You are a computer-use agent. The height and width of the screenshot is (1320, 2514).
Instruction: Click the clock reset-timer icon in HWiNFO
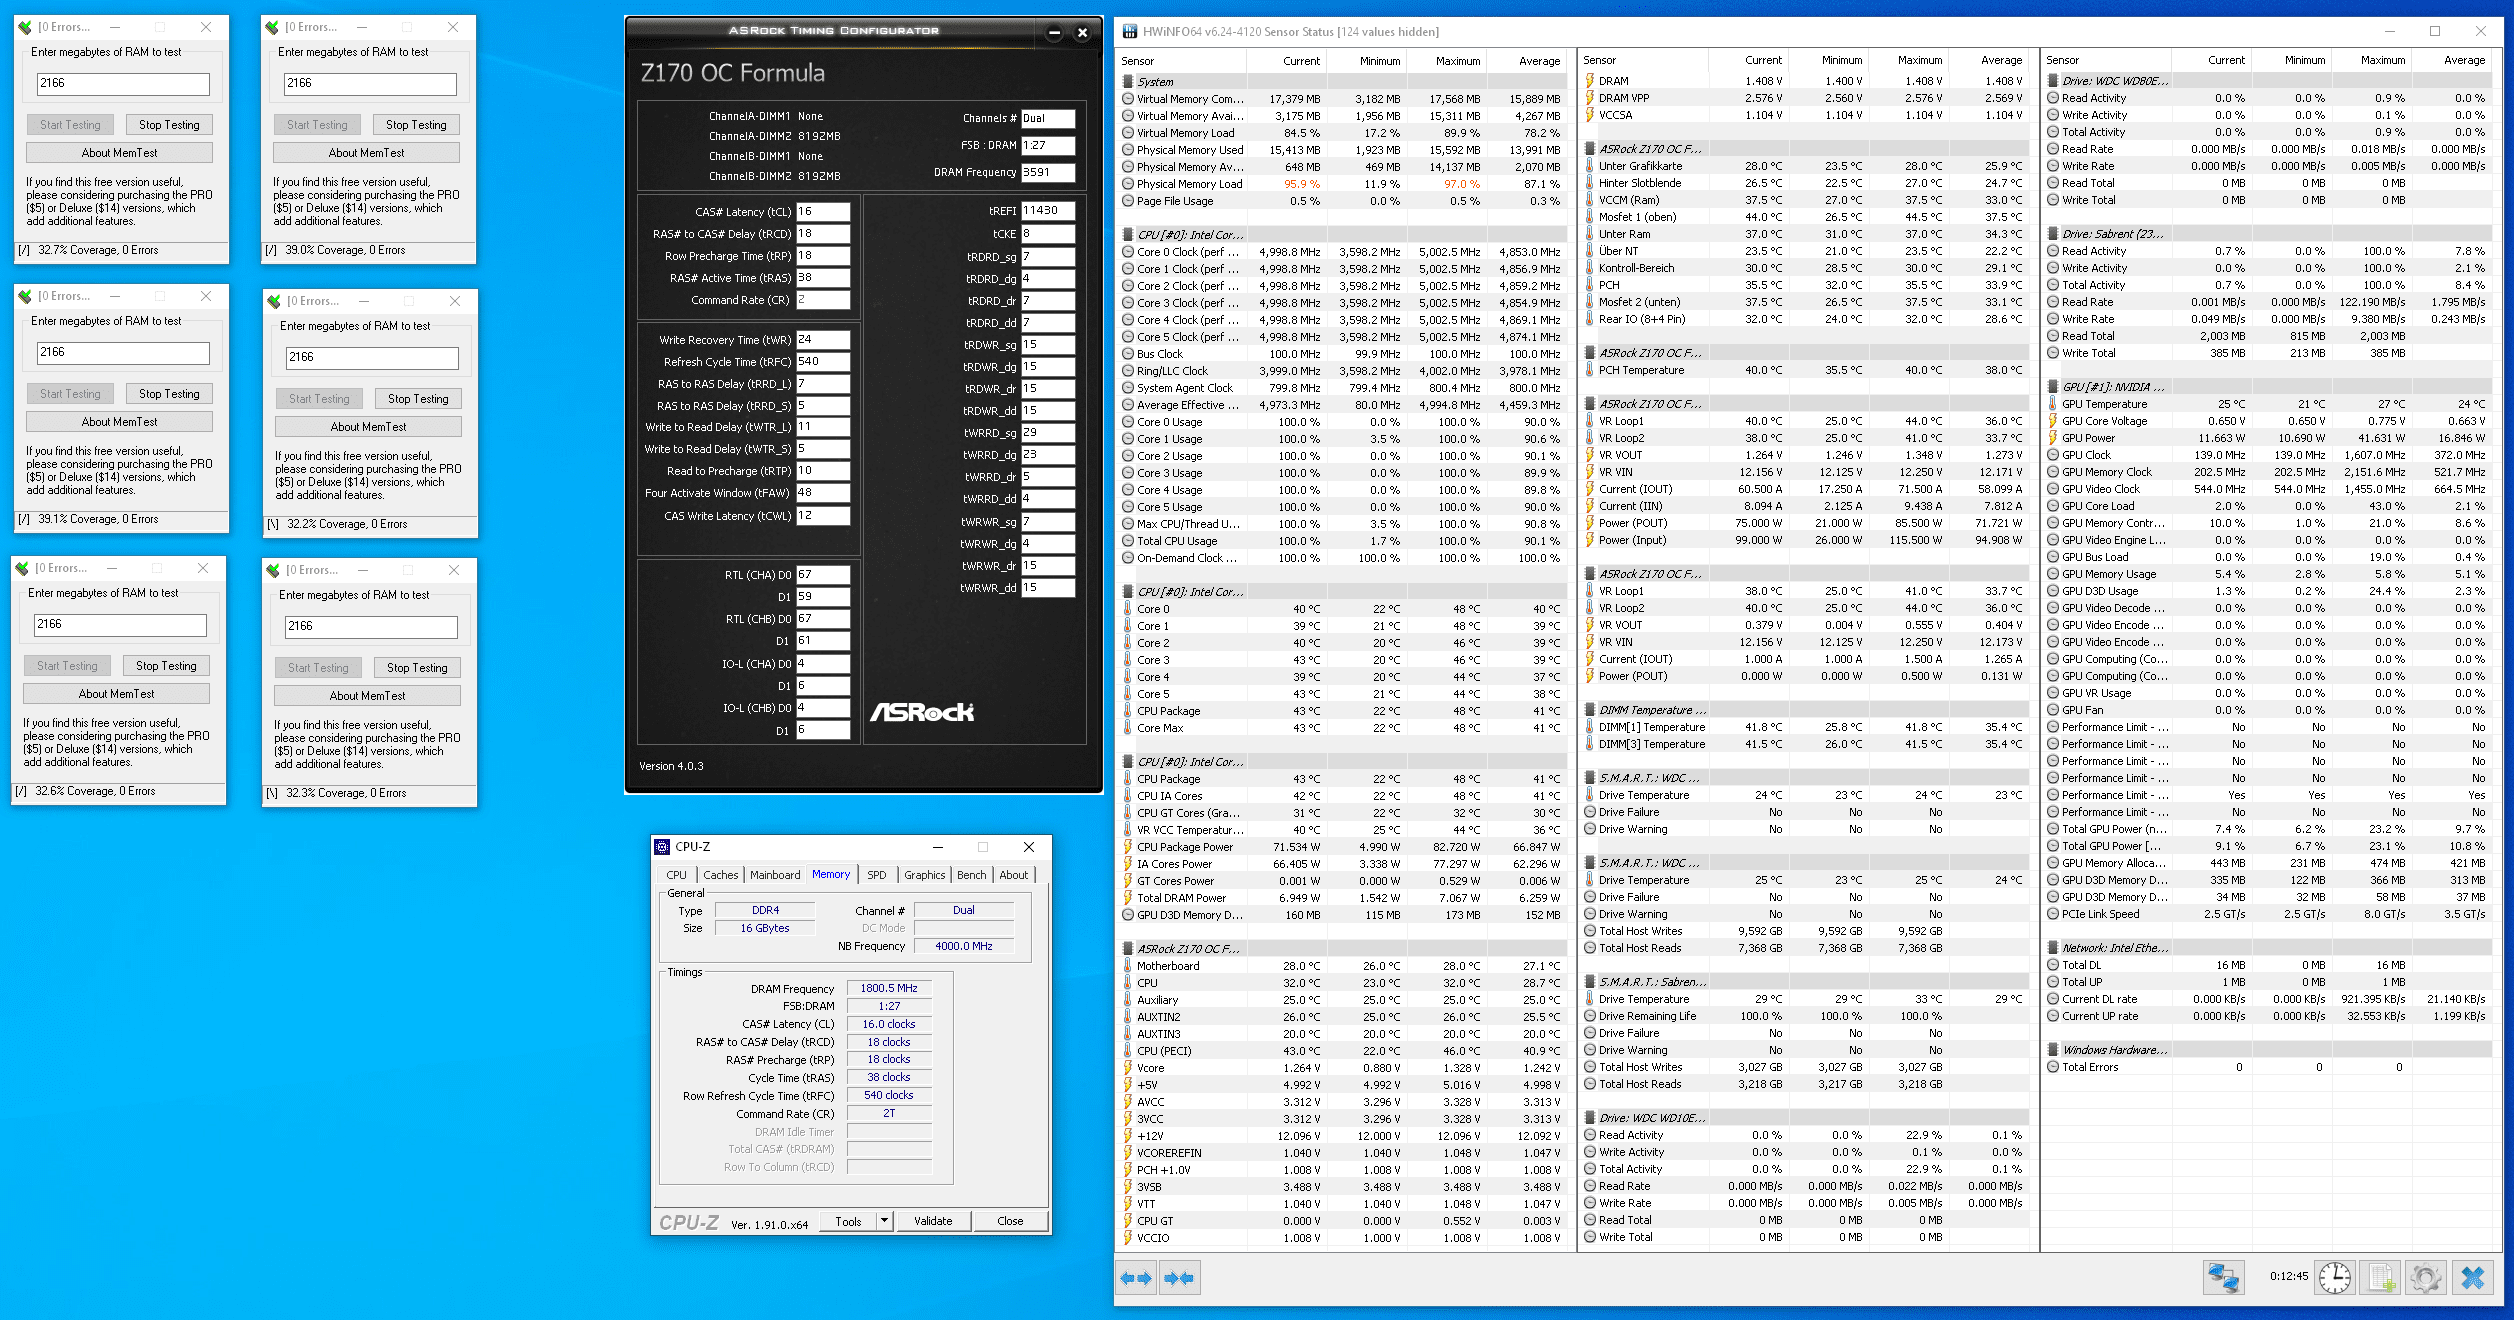click(2335, 1278)
